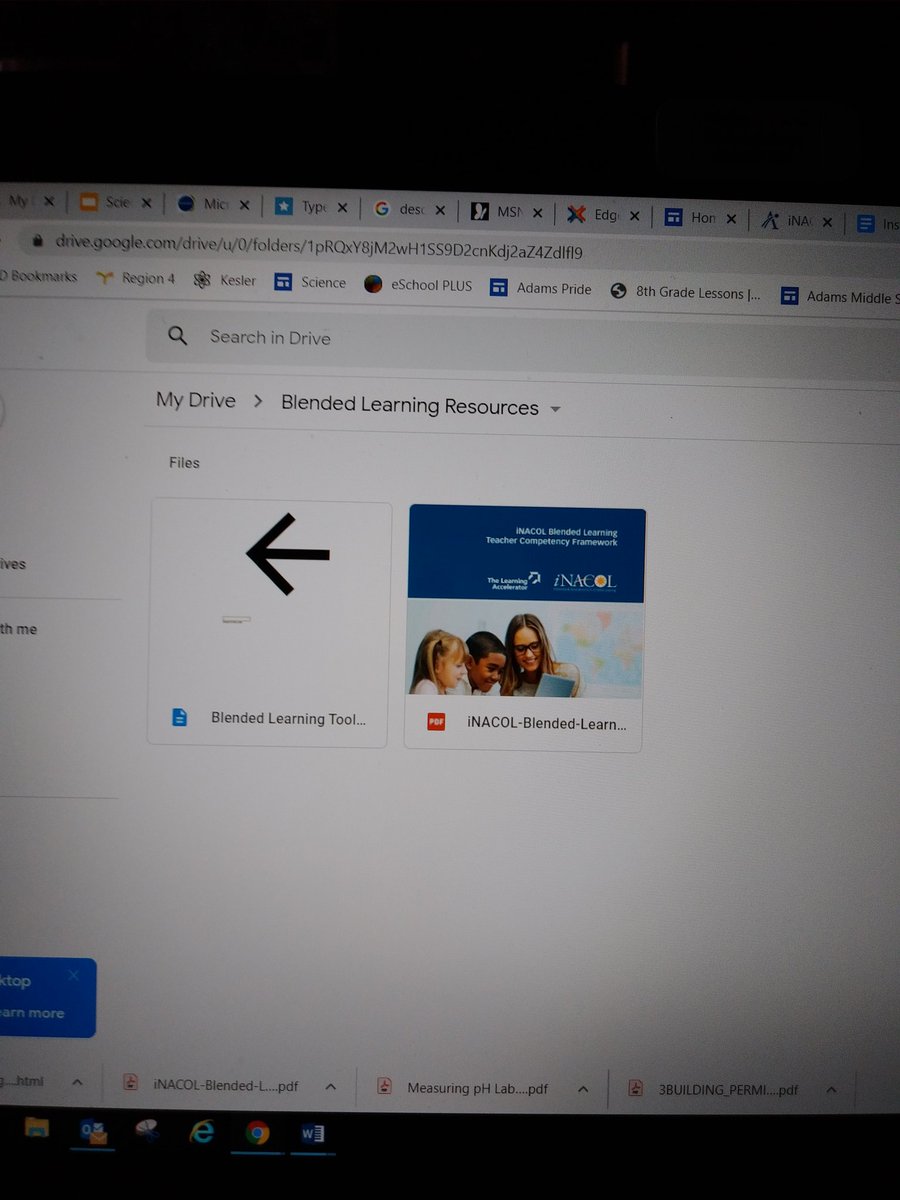Screen dimensions: 900x1200
Task: Select the iNACOL-Blended-Learn file name
Action: click(x=547, y=723)
